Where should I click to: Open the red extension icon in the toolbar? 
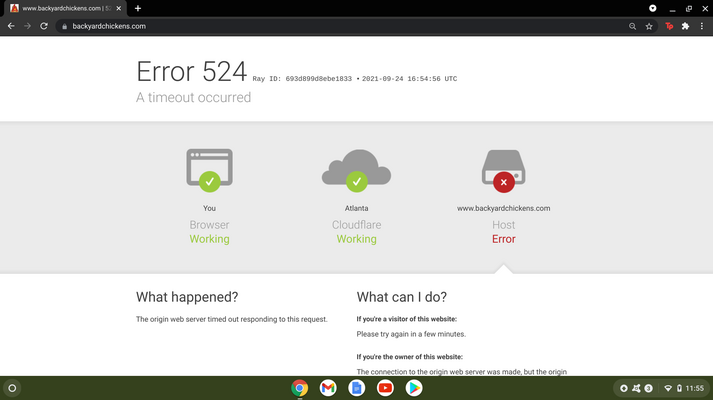click(669, 26)
